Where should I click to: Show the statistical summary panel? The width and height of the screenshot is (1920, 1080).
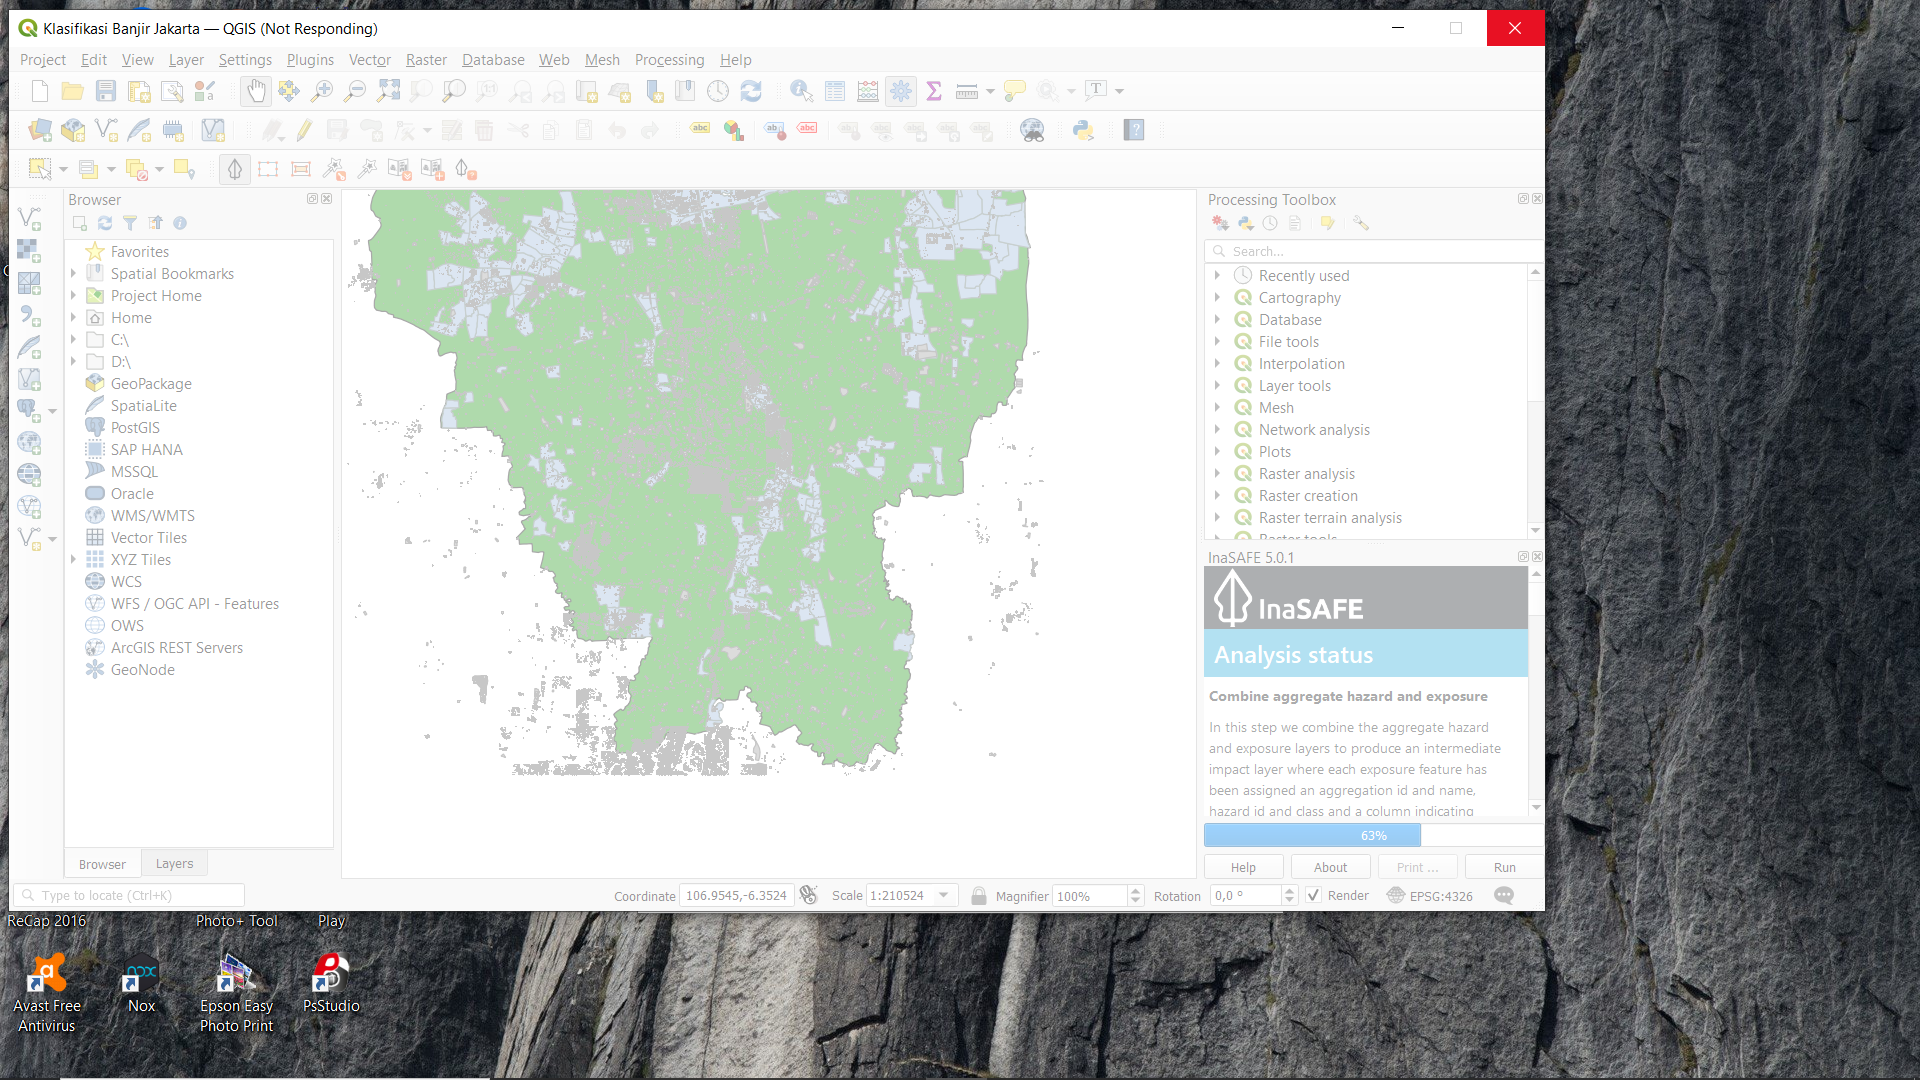coord(933,90)
